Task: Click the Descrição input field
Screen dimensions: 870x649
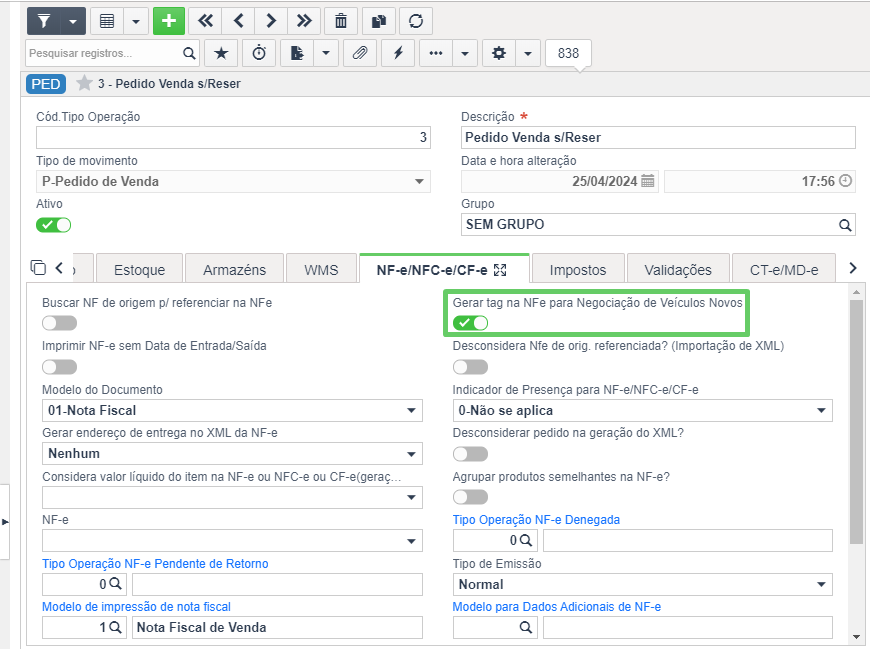Action: [x=658, y=138]
